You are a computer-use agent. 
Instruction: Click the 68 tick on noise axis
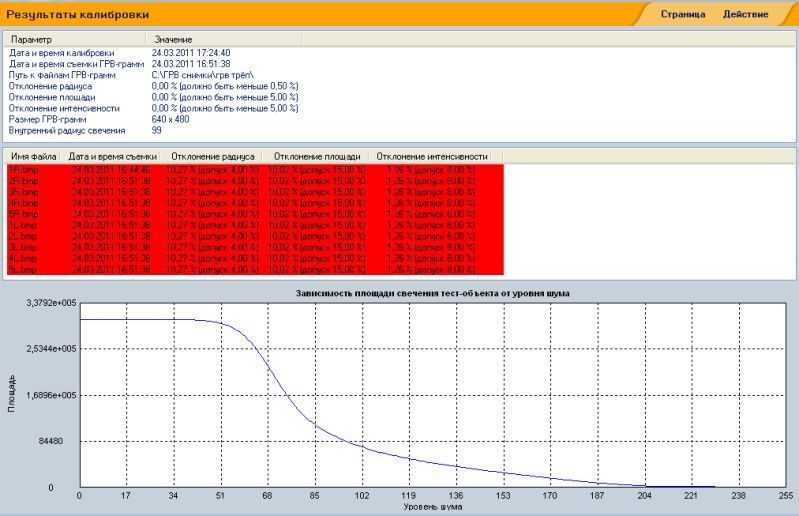(267, 496)
